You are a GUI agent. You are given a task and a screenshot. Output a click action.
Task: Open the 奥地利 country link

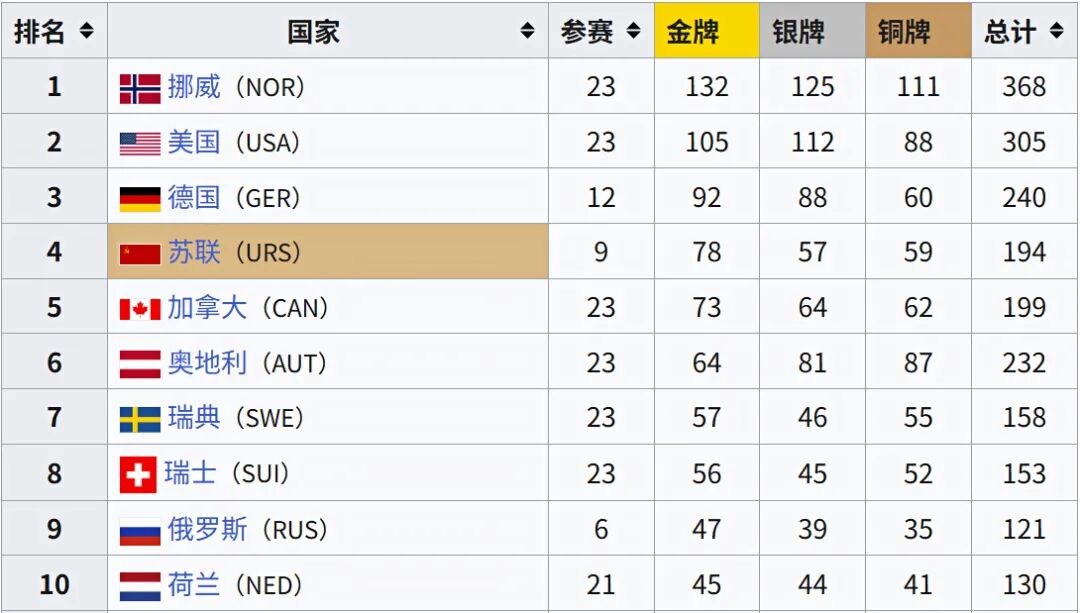click(207, 362)
